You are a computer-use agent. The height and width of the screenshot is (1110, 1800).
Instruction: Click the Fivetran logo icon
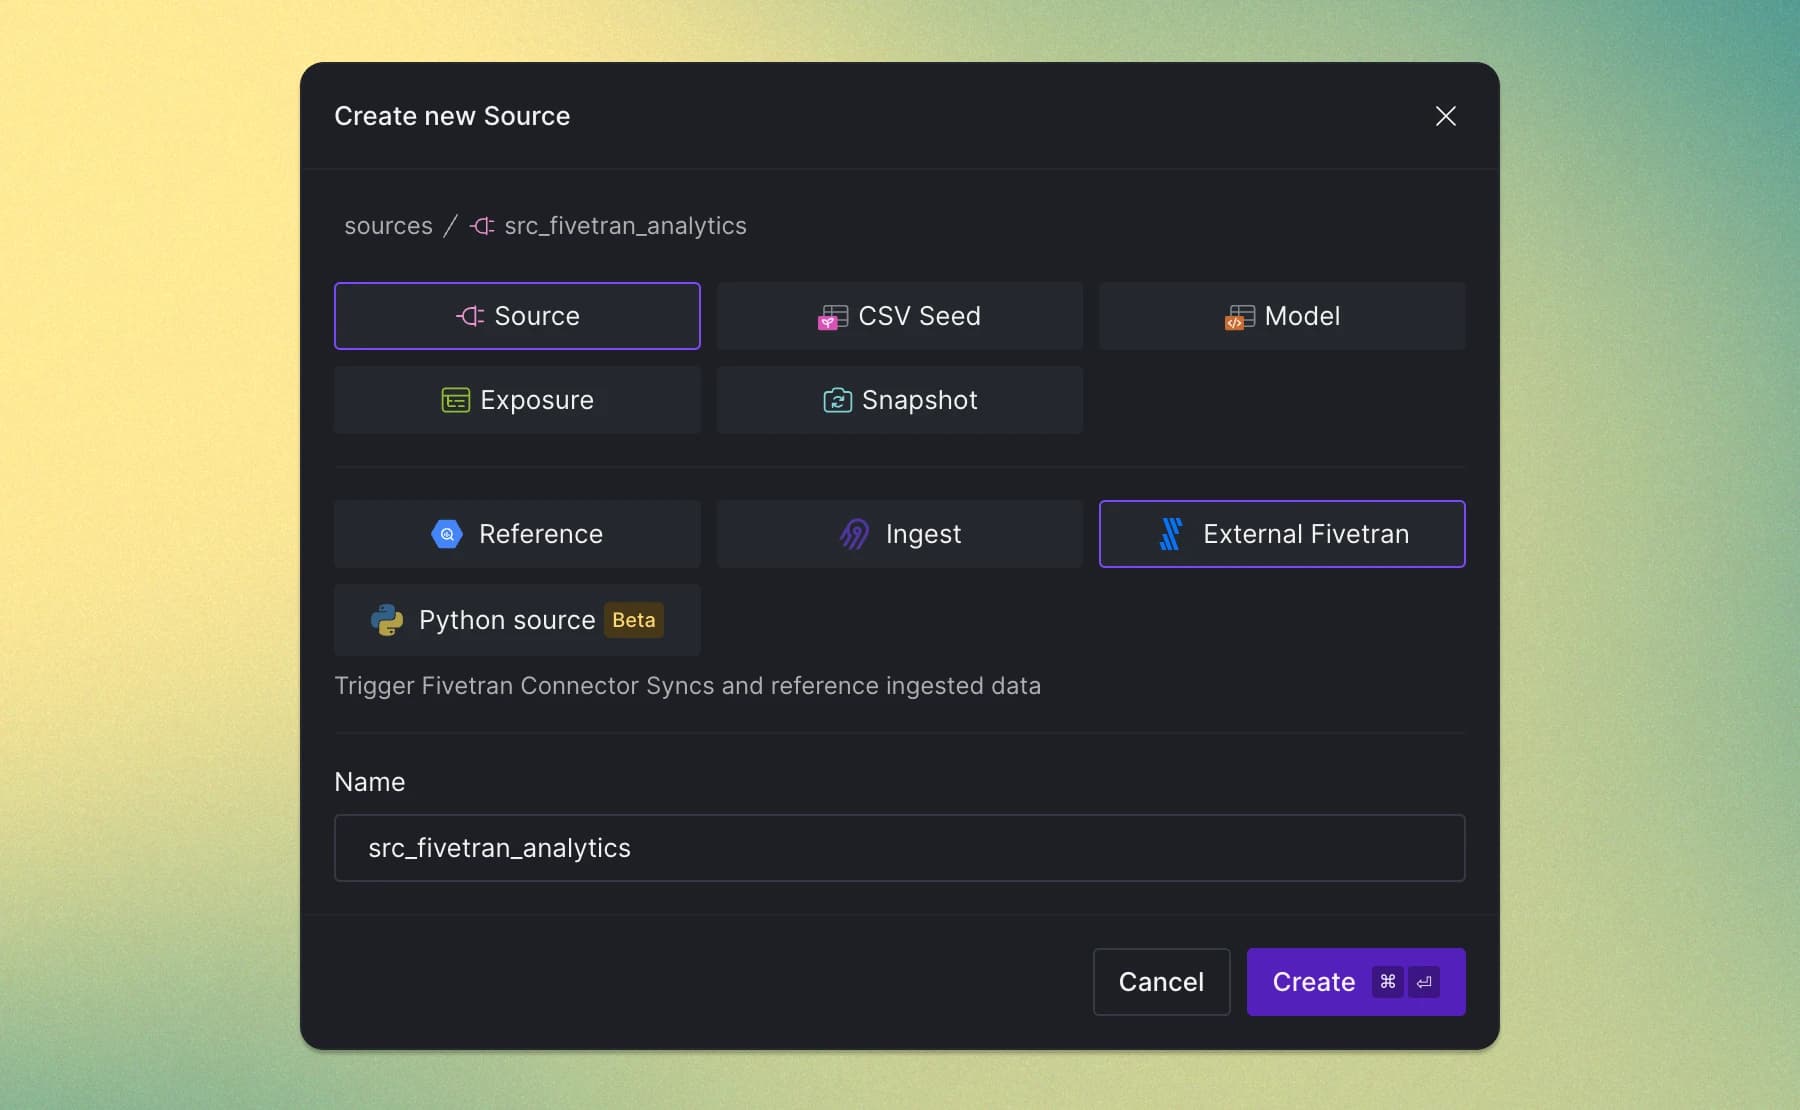pos(1171,534)
